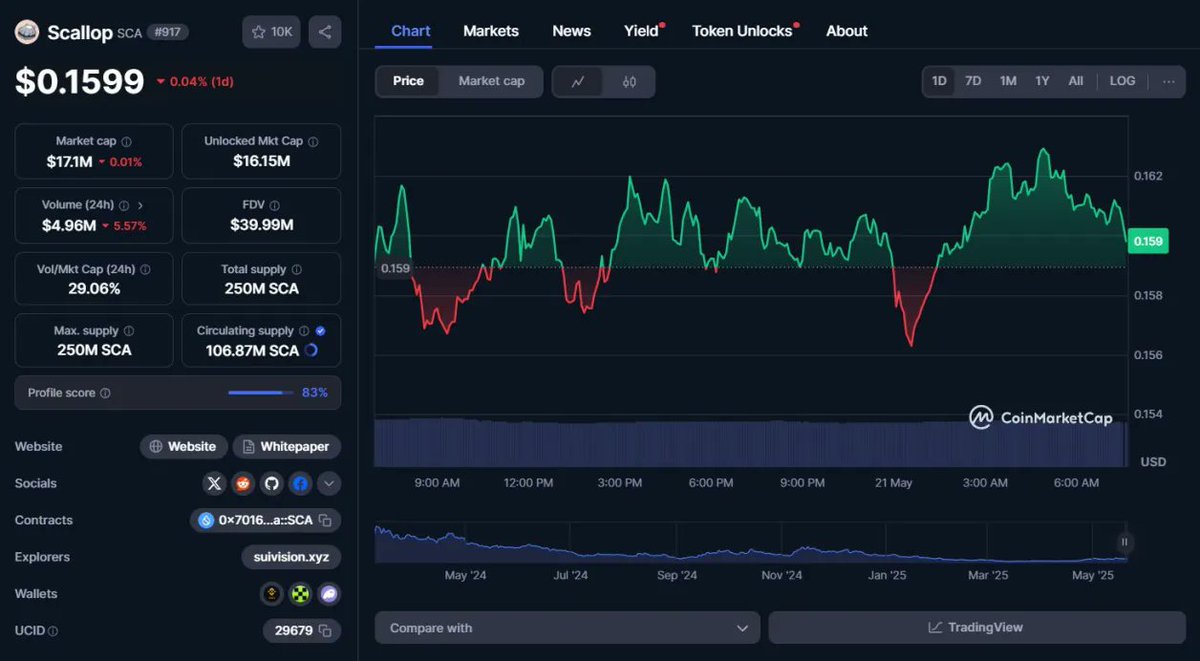The width and height of the screenshot is (1200, 661).
Task: Open suivision.xyz explorer link
Action: tap(291, 557)
